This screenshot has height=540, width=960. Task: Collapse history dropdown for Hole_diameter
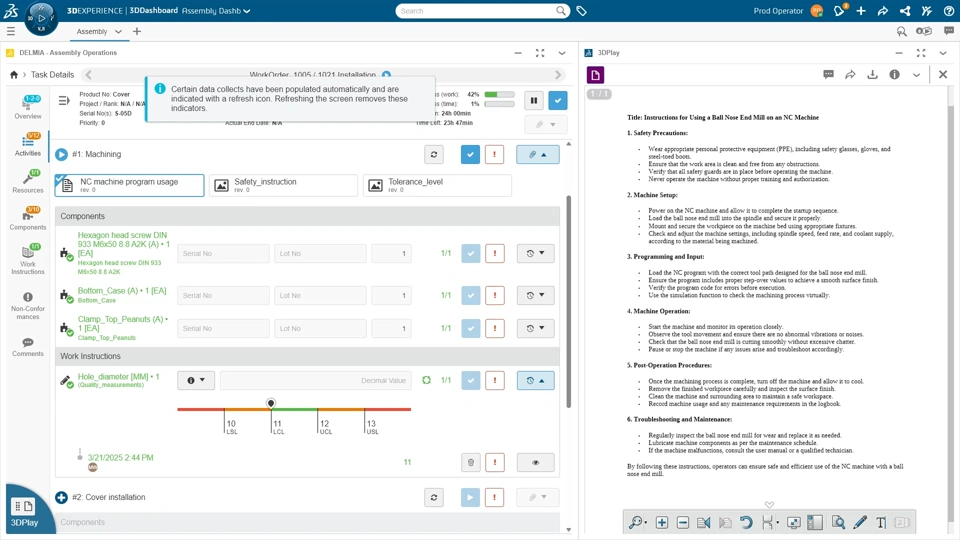[x=536, y=380]
